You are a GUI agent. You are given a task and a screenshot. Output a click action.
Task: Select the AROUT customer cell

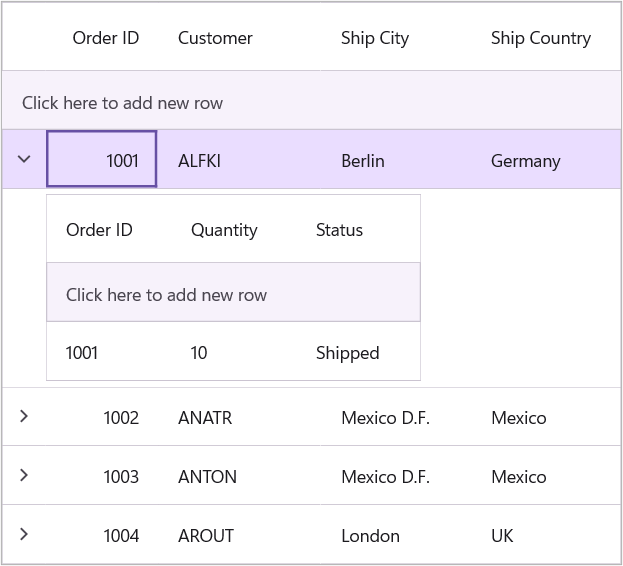tap(205, 536)
